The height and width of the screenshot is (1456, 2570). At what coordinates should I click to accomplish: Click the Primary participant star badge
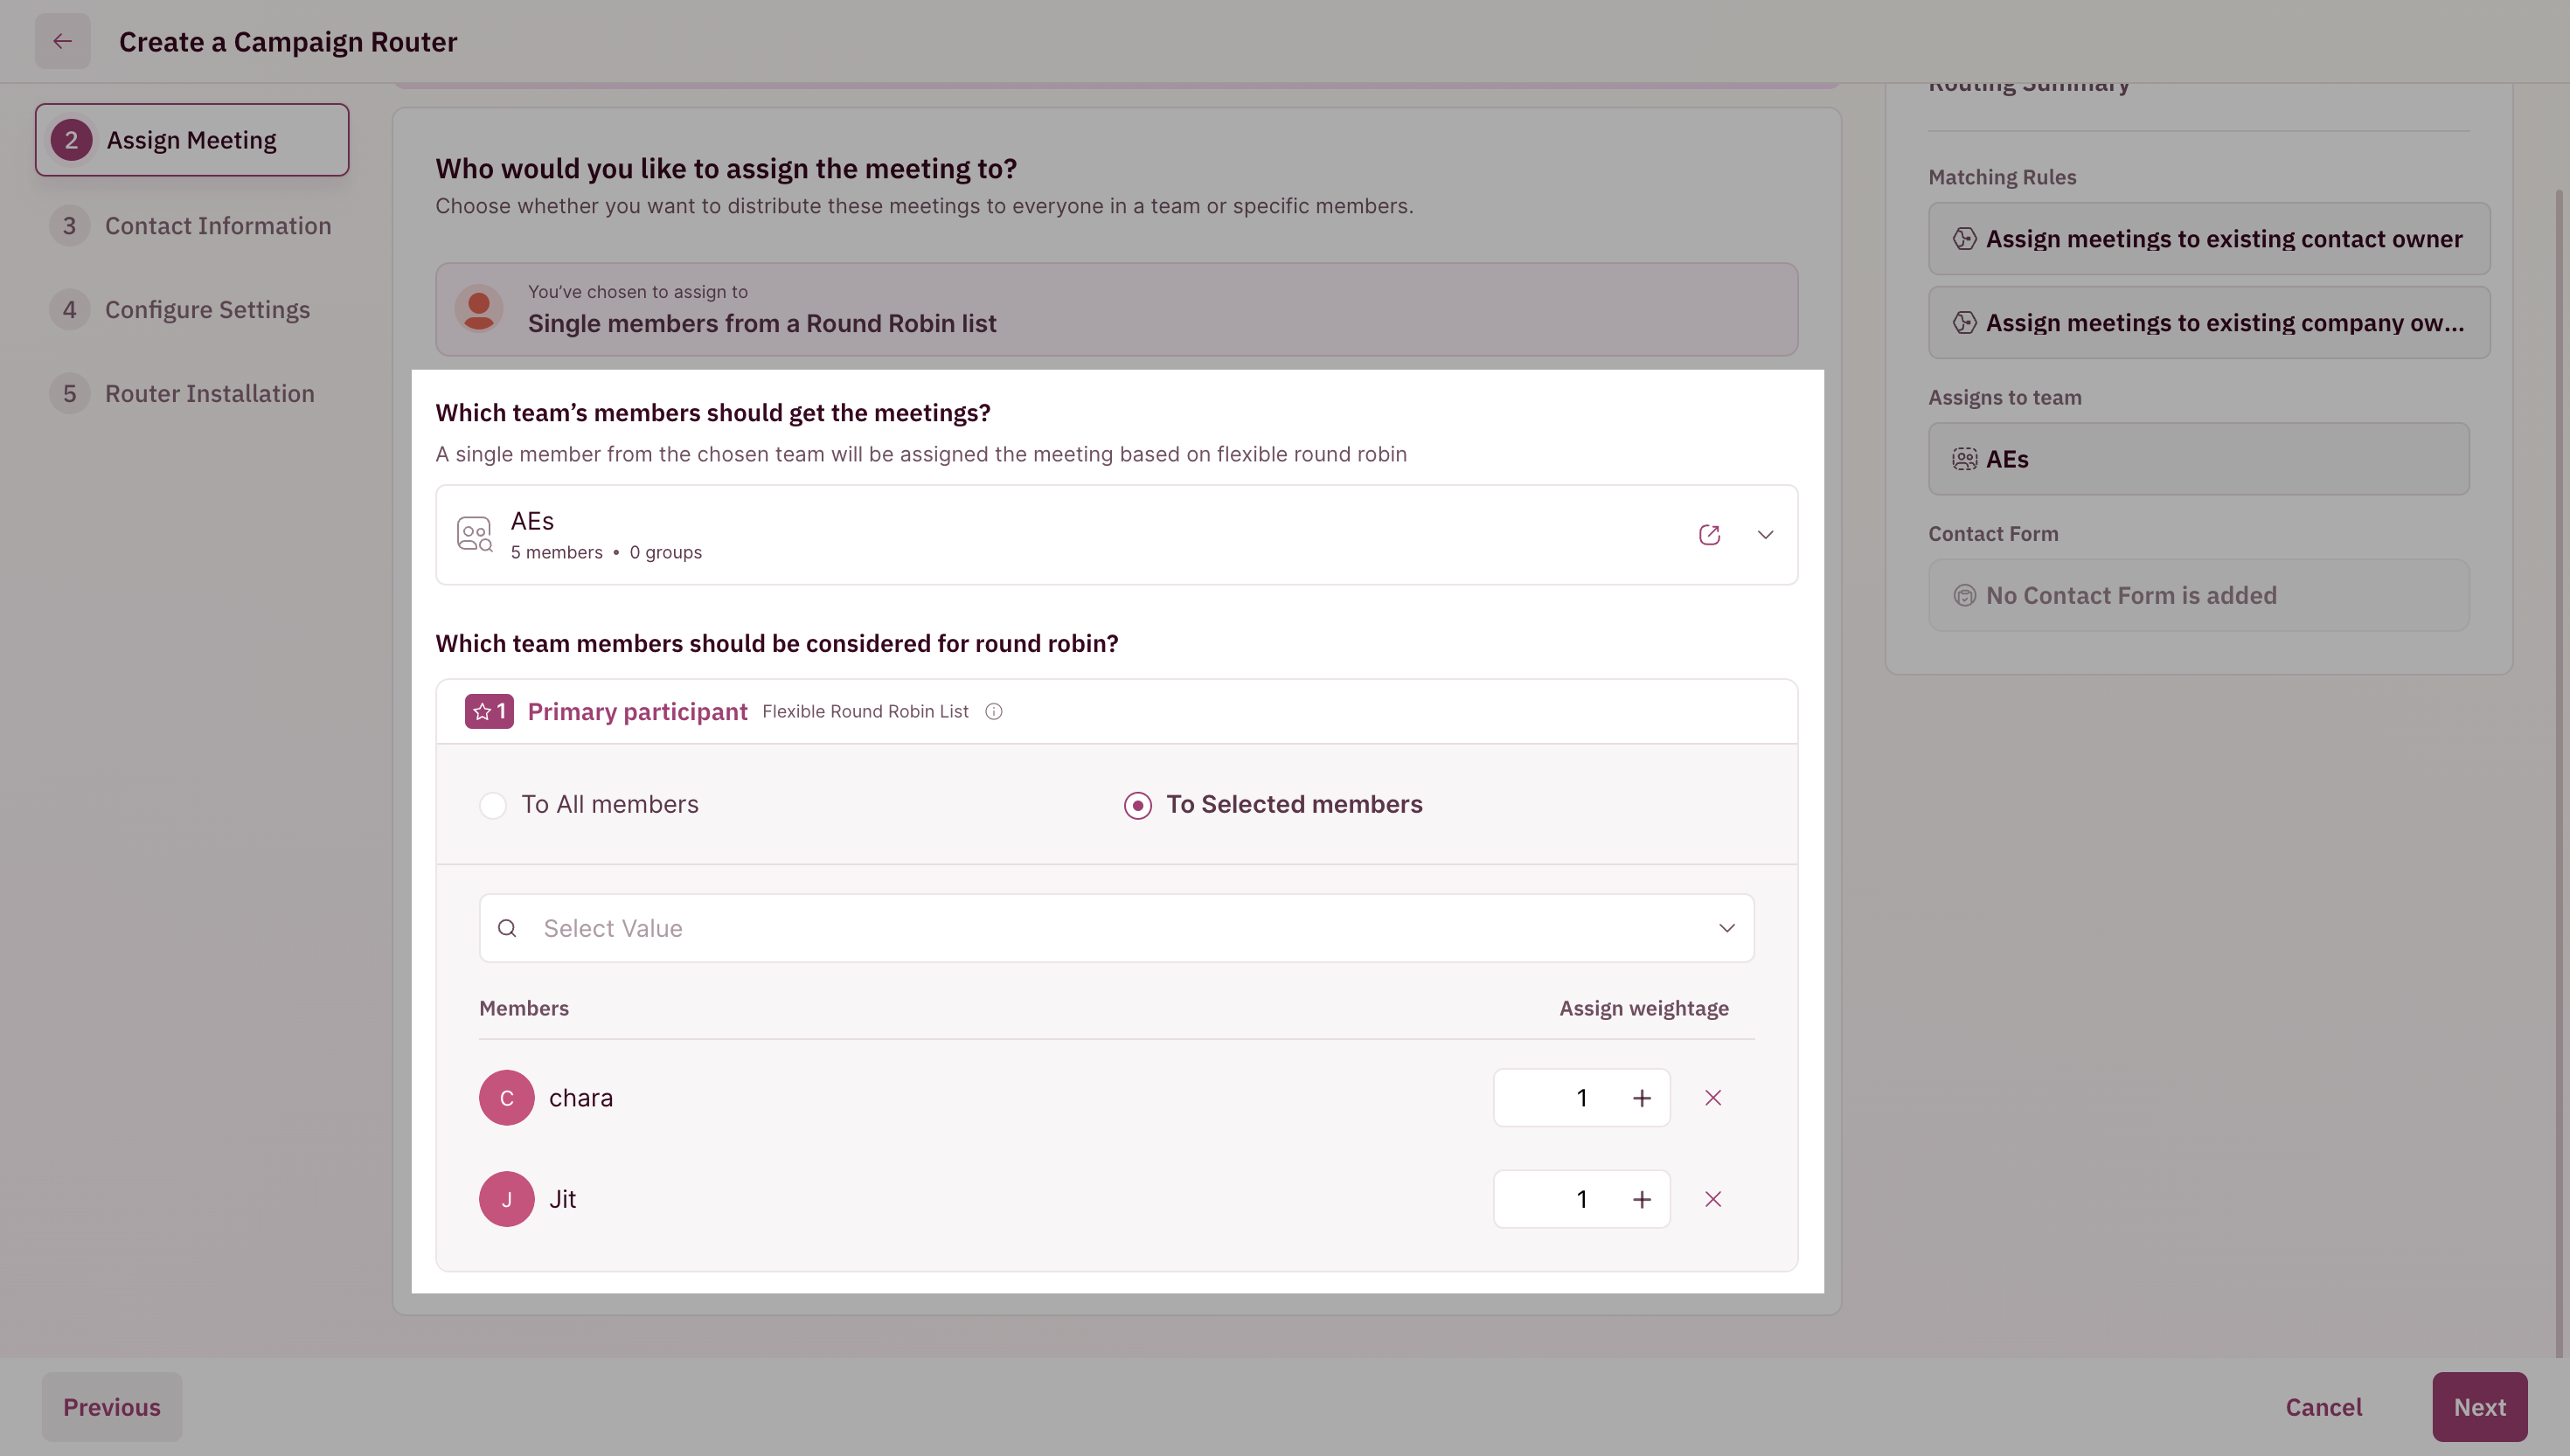489,712
